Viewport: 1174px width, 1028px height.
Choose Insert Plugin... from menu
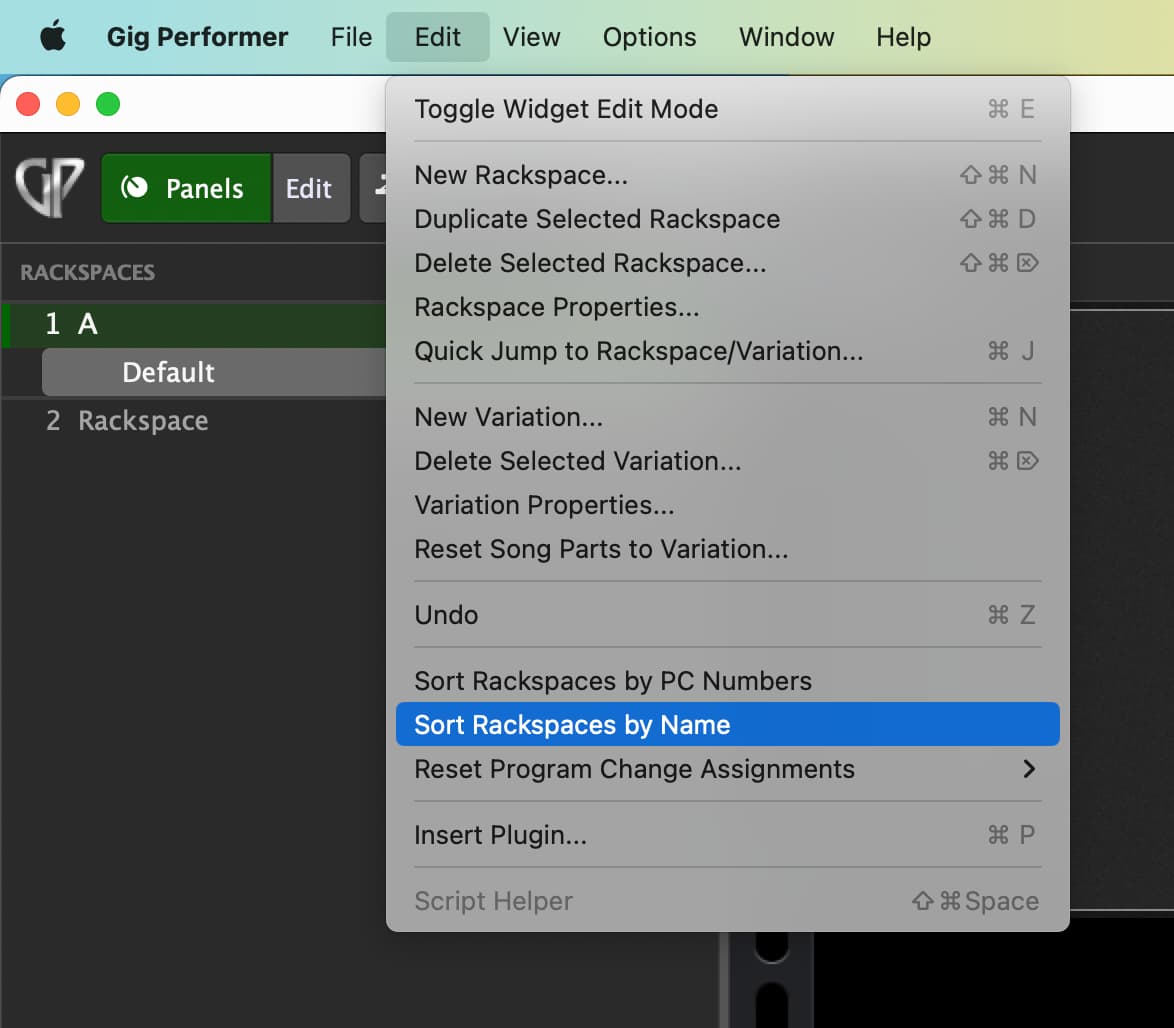tap(500, 835)
